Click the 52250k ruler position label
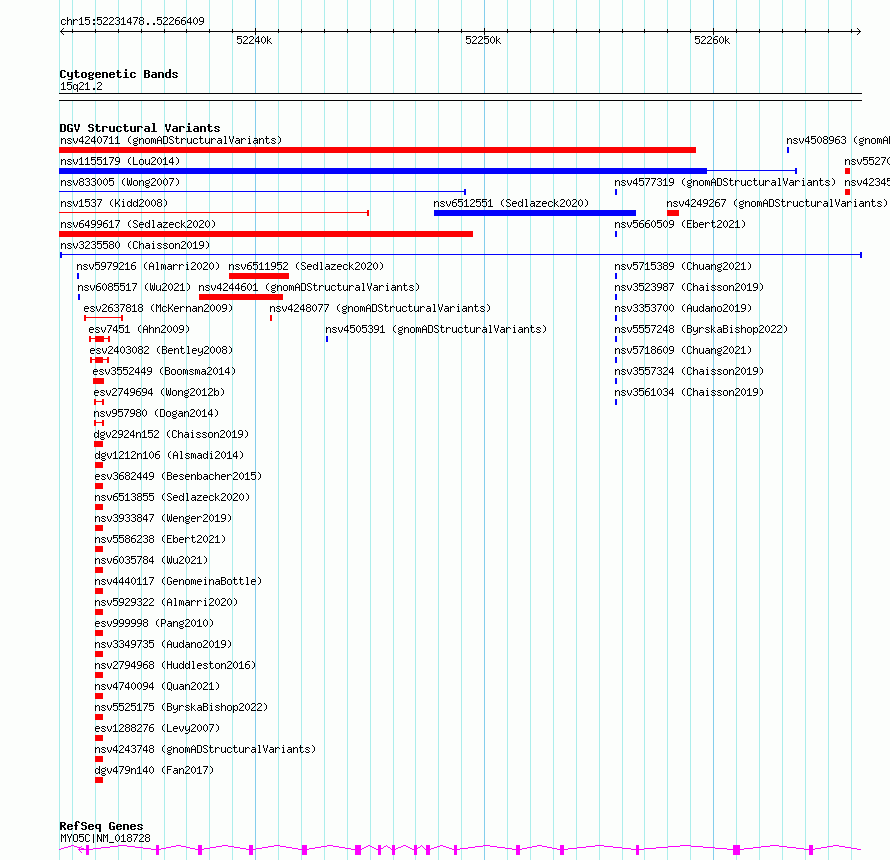 click(x=483, y=40)
